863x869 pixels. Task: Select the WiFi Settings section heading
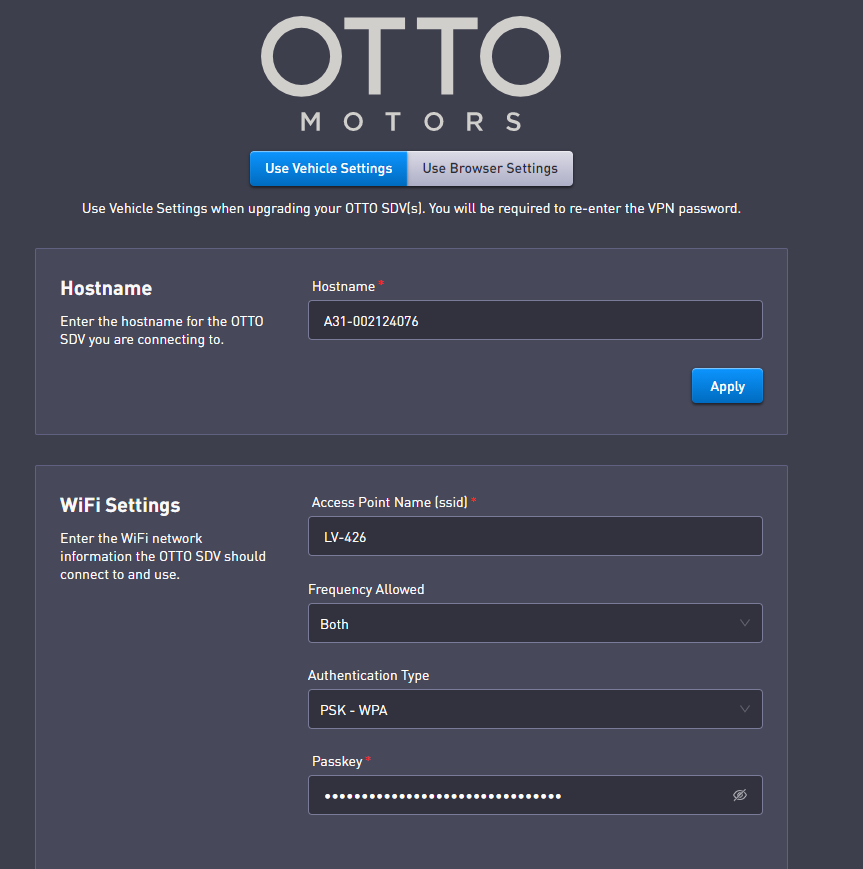click(120, 505)
